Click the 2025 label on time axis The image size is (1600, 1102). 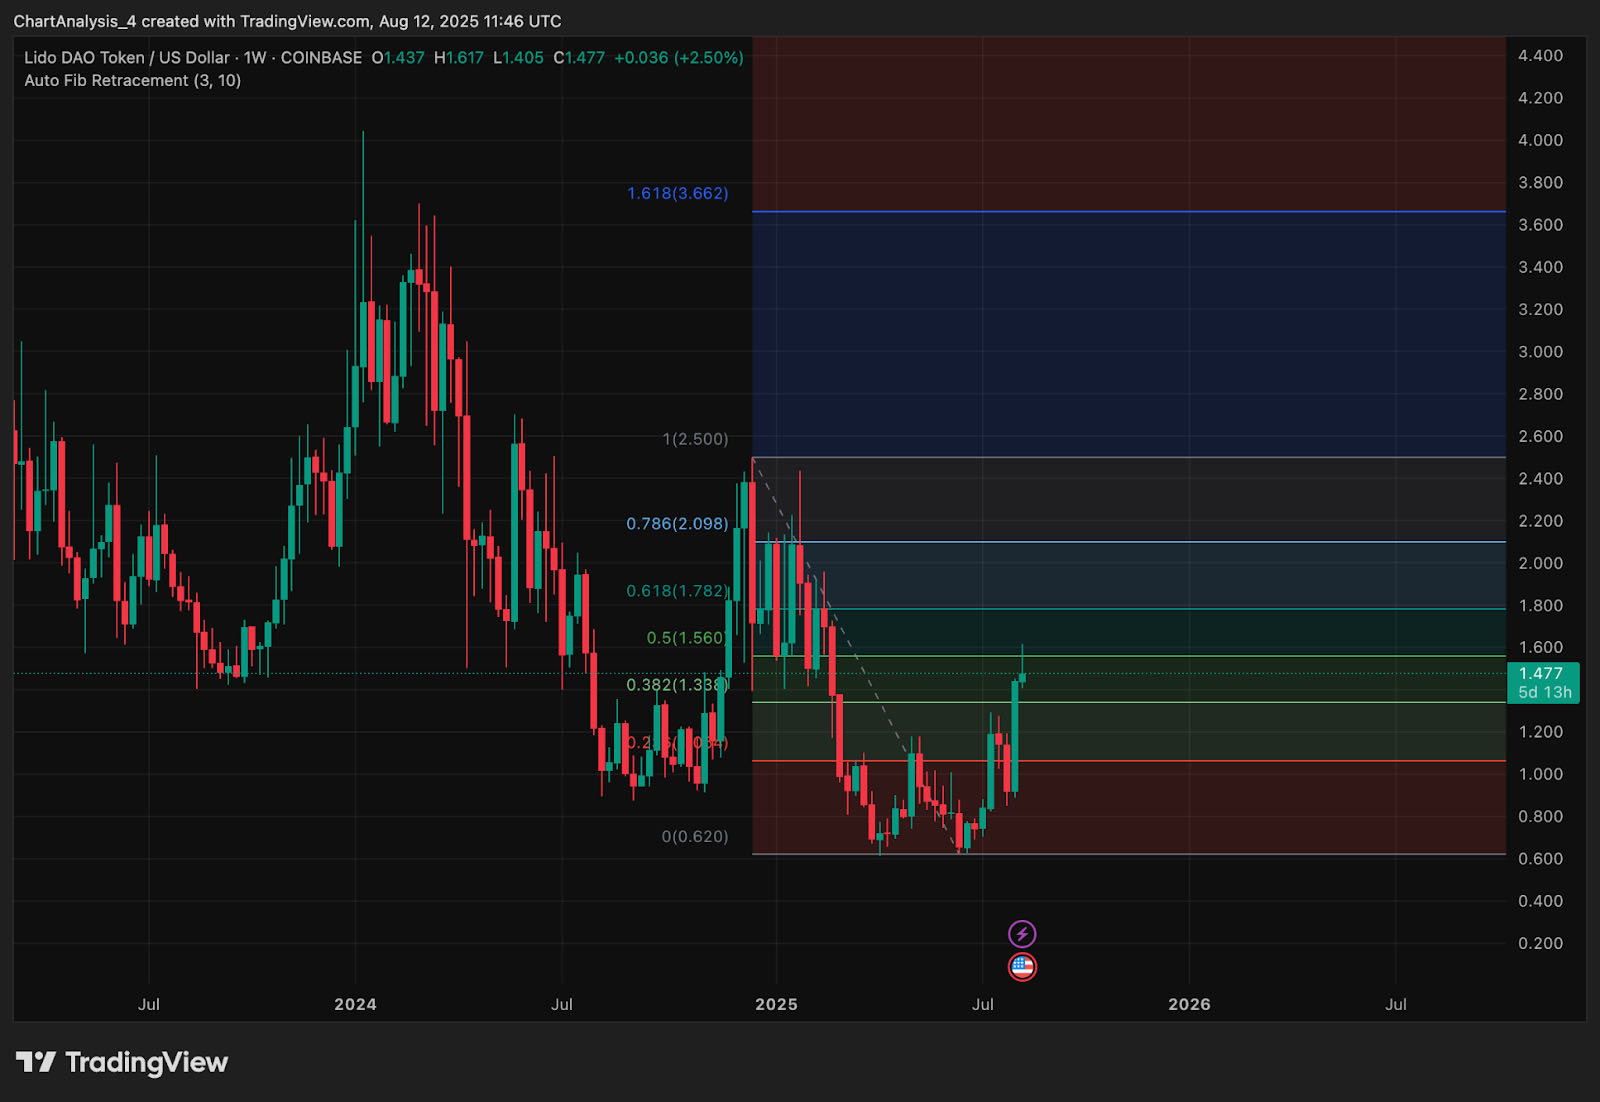pyautogui.click(x=776, y=1004)
